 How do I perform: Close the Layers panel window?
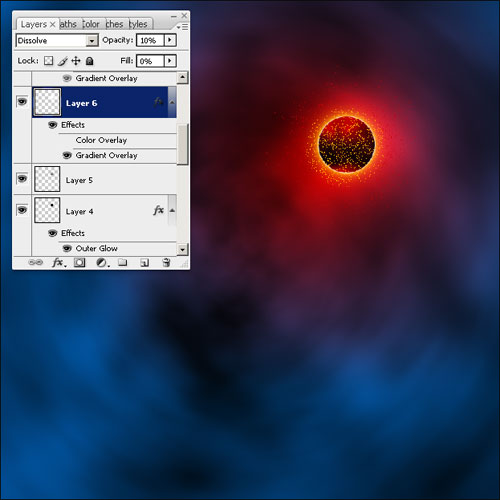click(184, 16)
